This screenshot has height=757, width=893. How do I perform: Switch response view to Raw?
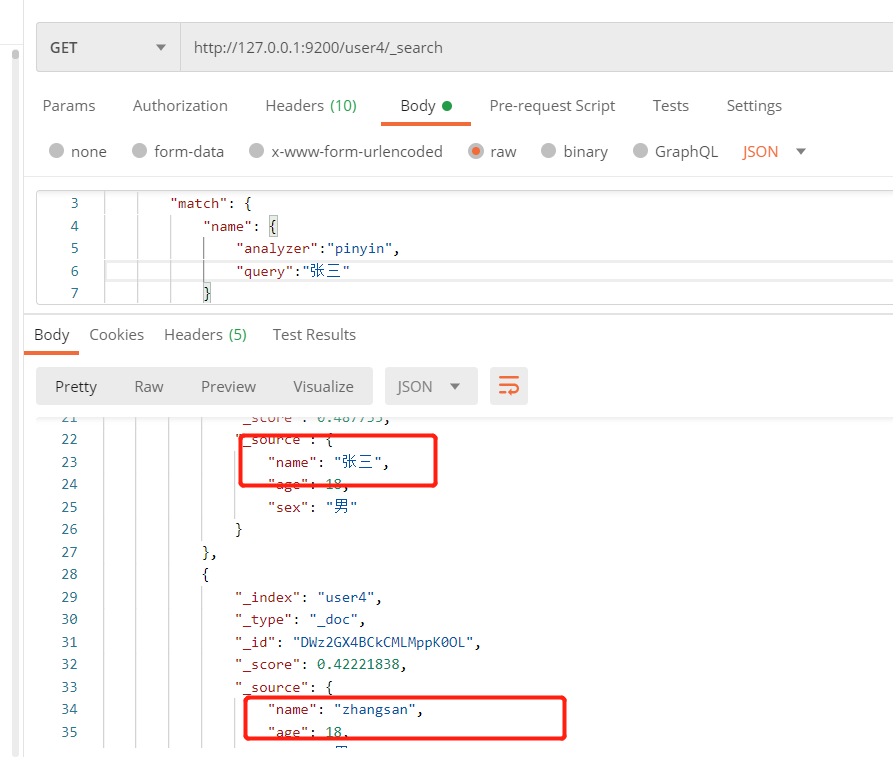tap(148, 386)
